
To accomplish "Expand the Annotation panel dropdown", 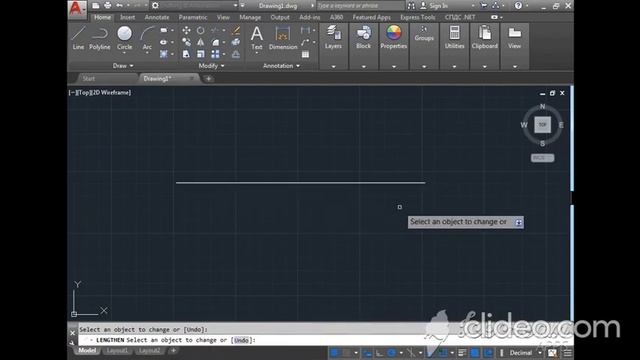I will (281, 66).
